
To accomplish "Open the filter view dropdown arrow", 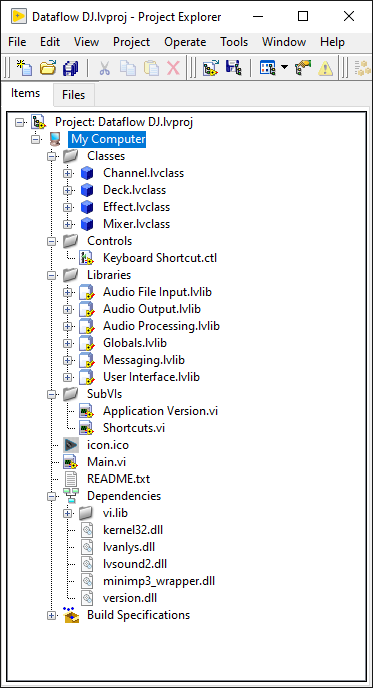I will (x=284, y=68).
